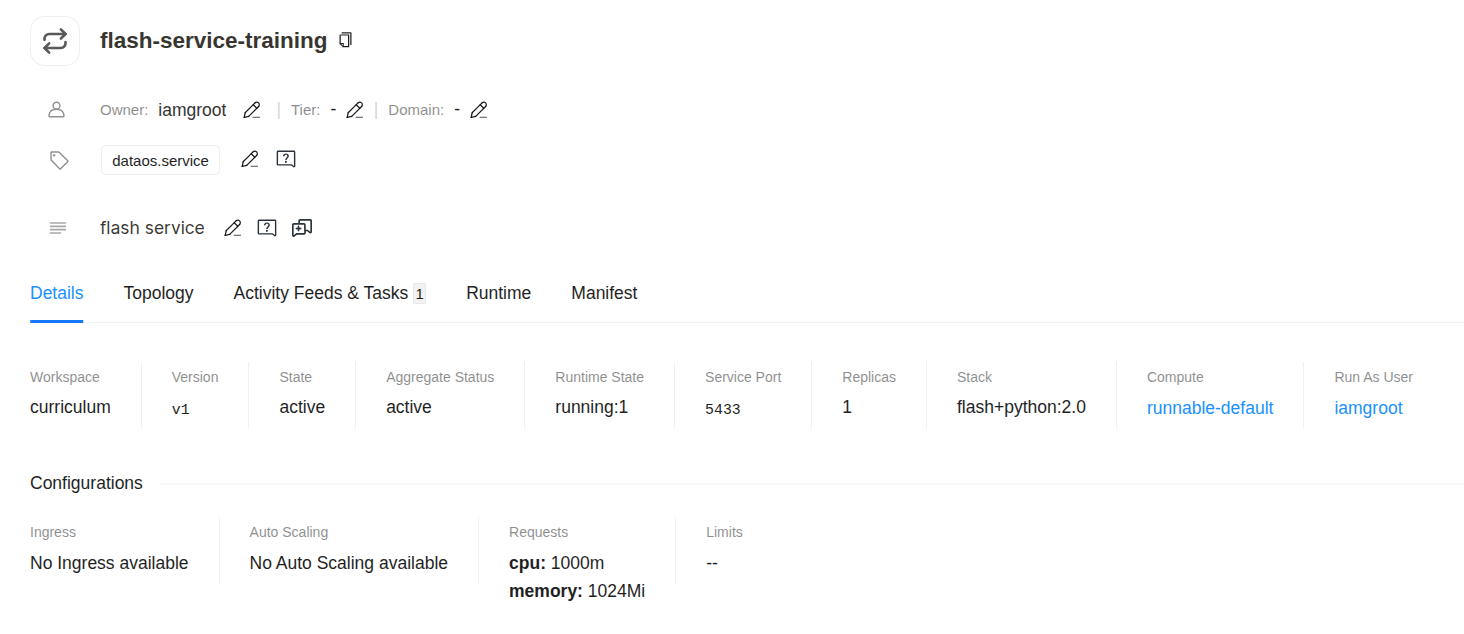The width and height of the screenshot is (1464, 634).
Task: Edit the 'flash service' description
Action: [233, 228]
